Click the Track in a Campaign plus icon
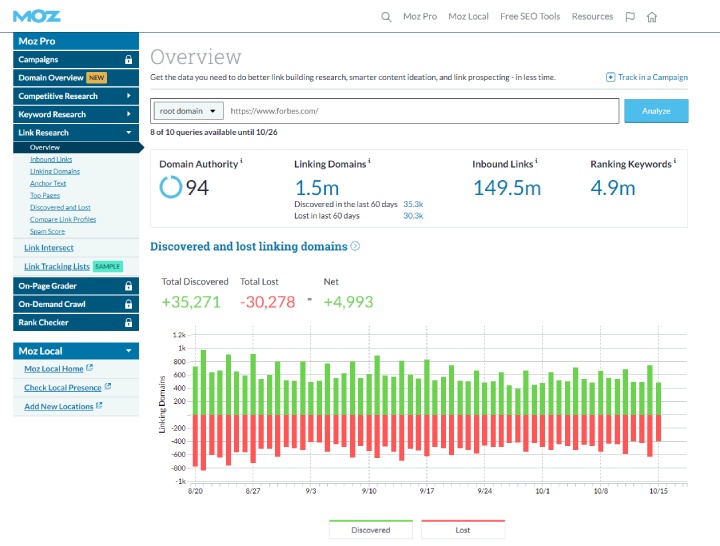Screen dimensions: 720x546 pos(610,77)
